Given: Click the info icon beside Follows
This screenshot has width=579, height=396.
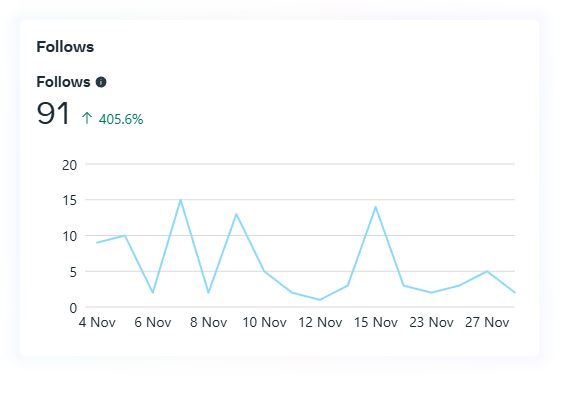Looking at the screenshot, I should [x=101, y=82].
